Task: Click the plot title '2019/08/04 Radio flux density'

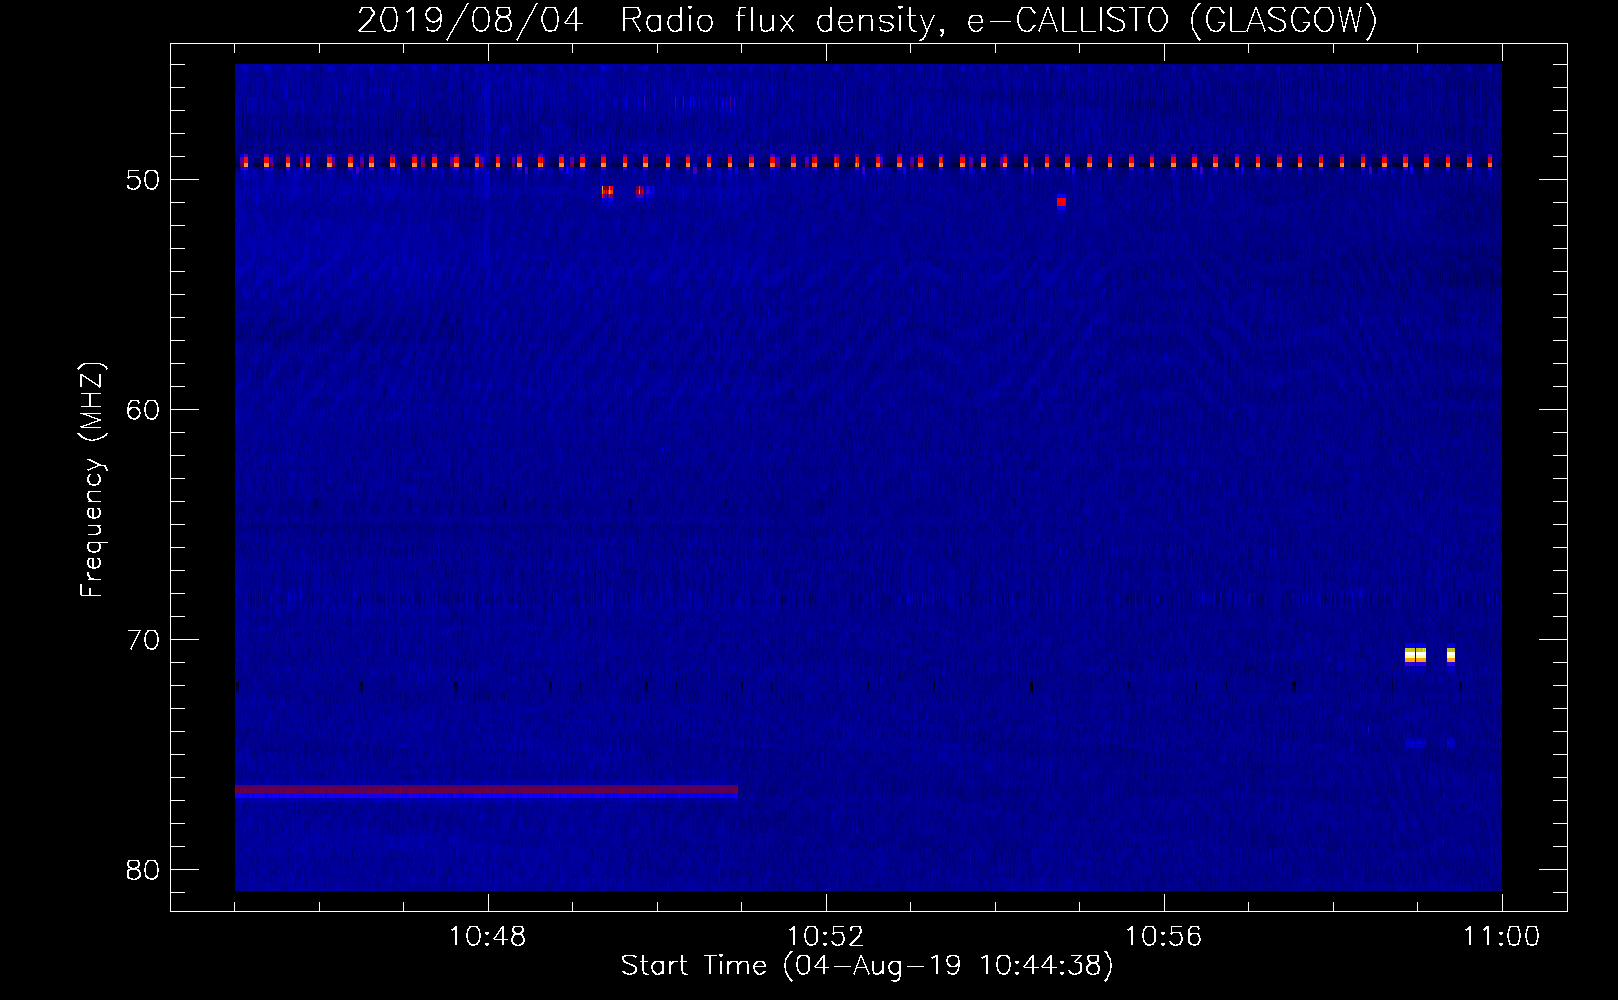Action: [x=868, y=20]
